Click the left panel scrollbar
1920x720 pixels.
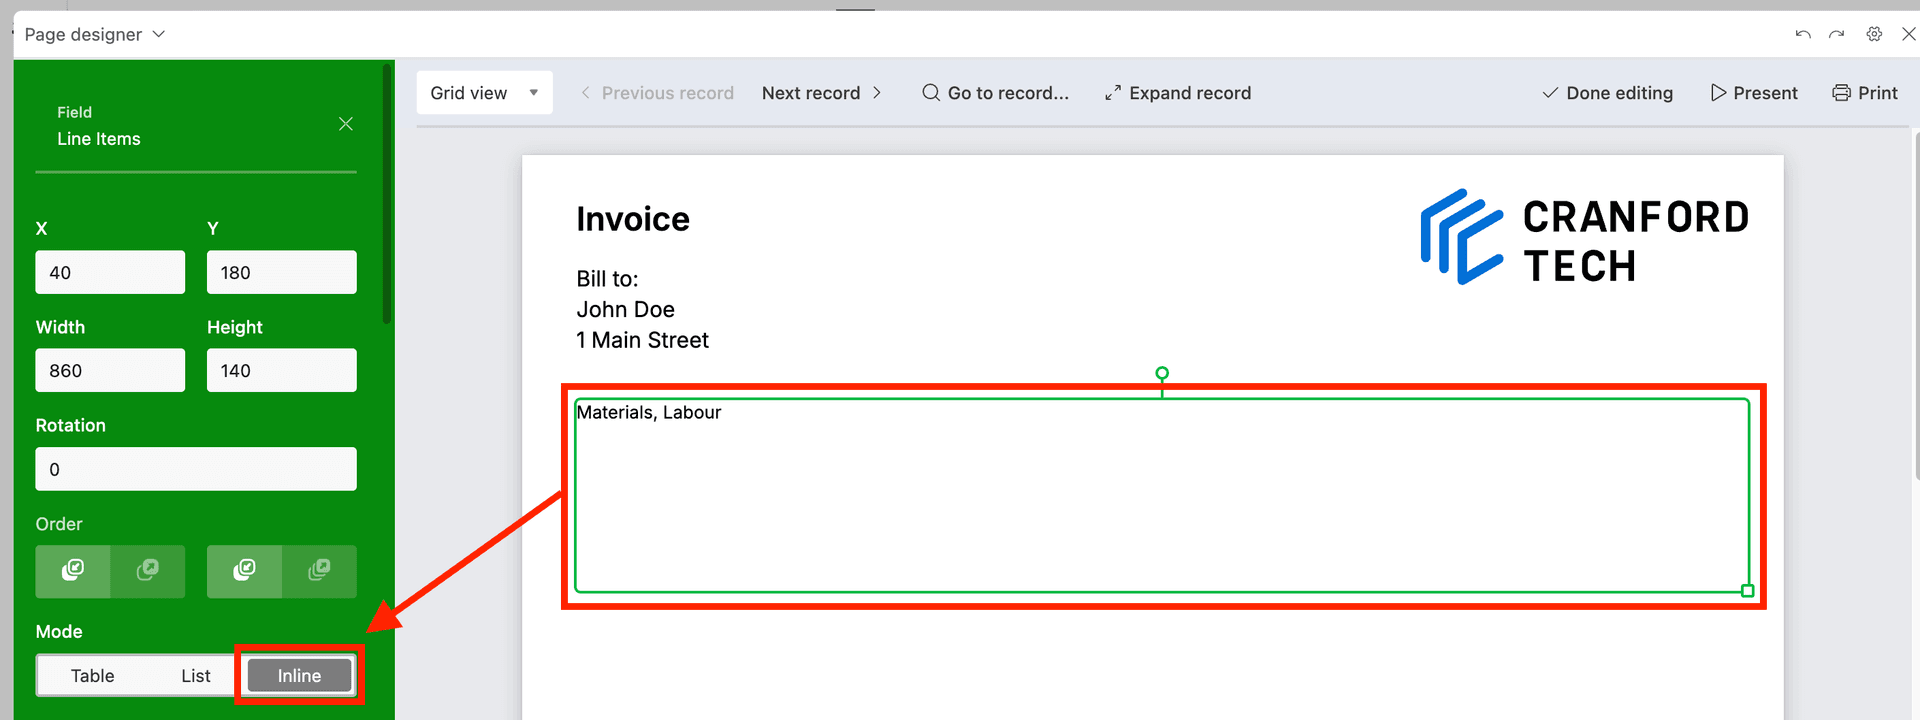click(x=387, y=195)
